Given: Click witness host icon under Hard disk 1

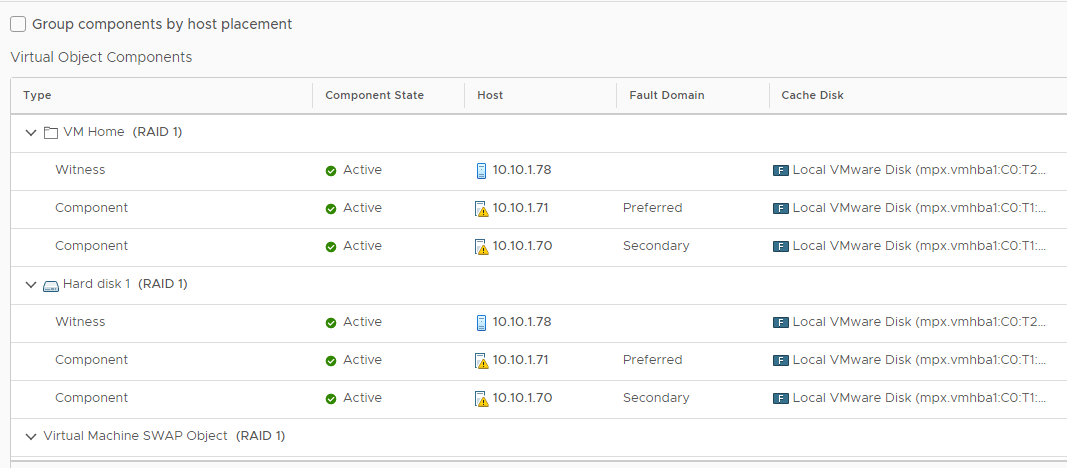Looking at the screenshot, I should (x=481, y=322).
